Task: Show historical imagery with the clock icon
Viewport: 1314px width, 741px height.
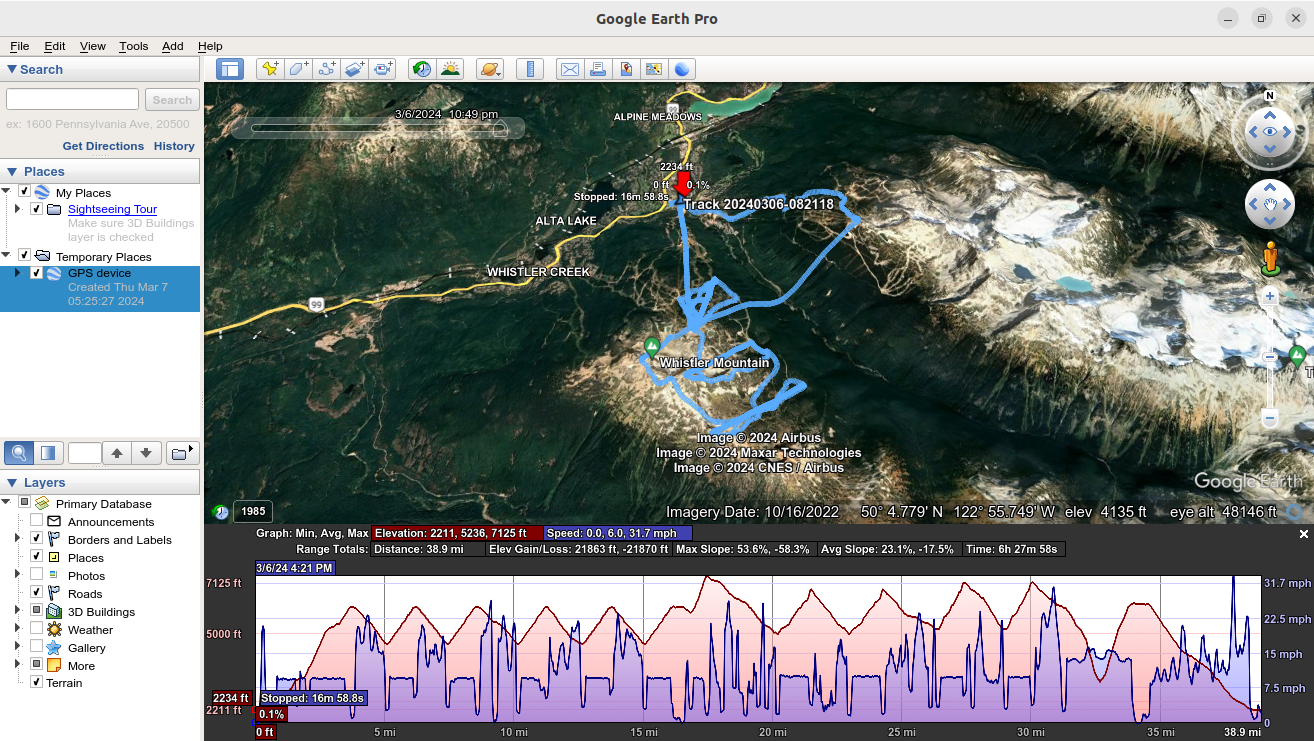Action: point(422,69)
